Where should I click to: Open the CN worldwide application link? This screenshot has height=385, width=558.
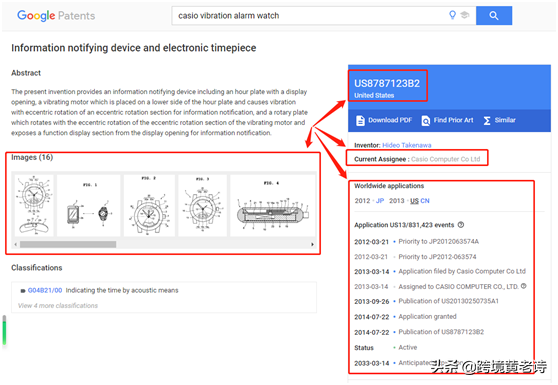click(x=425, y=201)
